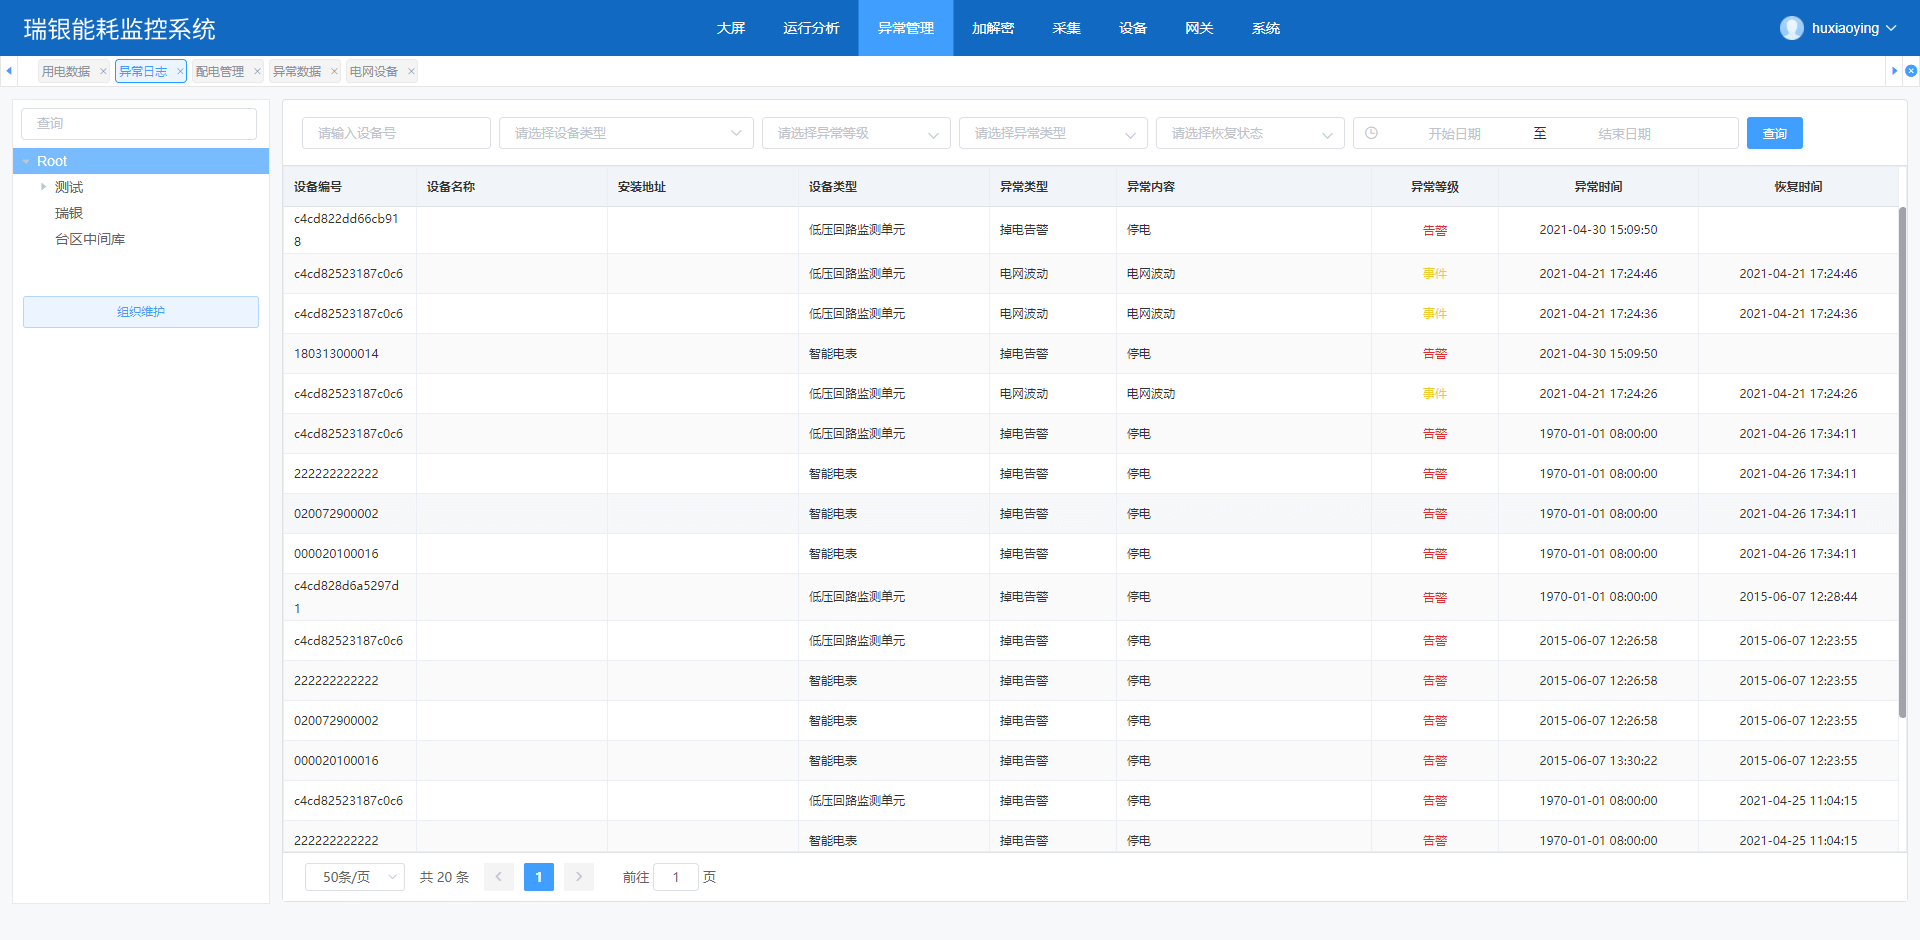1920x940 pixels.
Task: Open the 网关 menu
Action: pos(1199,28)
